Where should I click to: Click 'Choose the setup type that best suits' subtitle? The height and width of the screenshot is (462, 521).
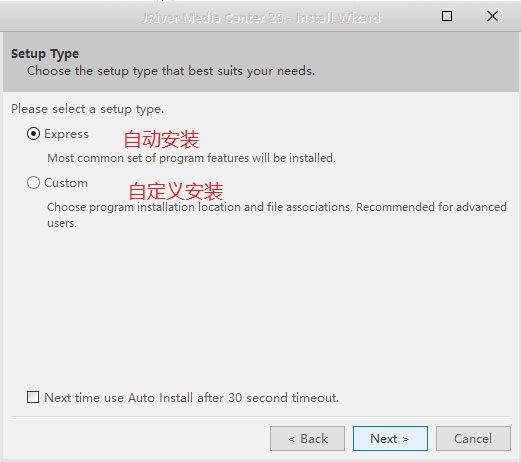click(x=171, y=71)
